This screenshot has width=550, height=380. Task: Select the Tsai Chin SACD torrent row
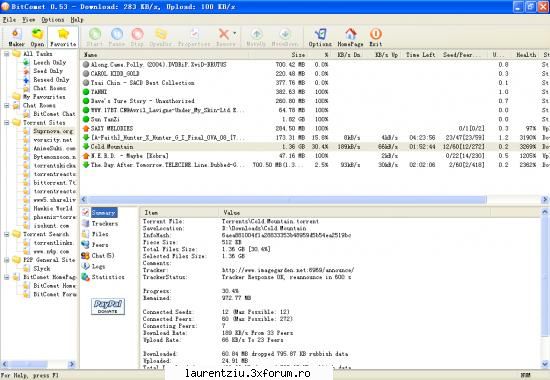pyautogui.click(x=315, y=83)
